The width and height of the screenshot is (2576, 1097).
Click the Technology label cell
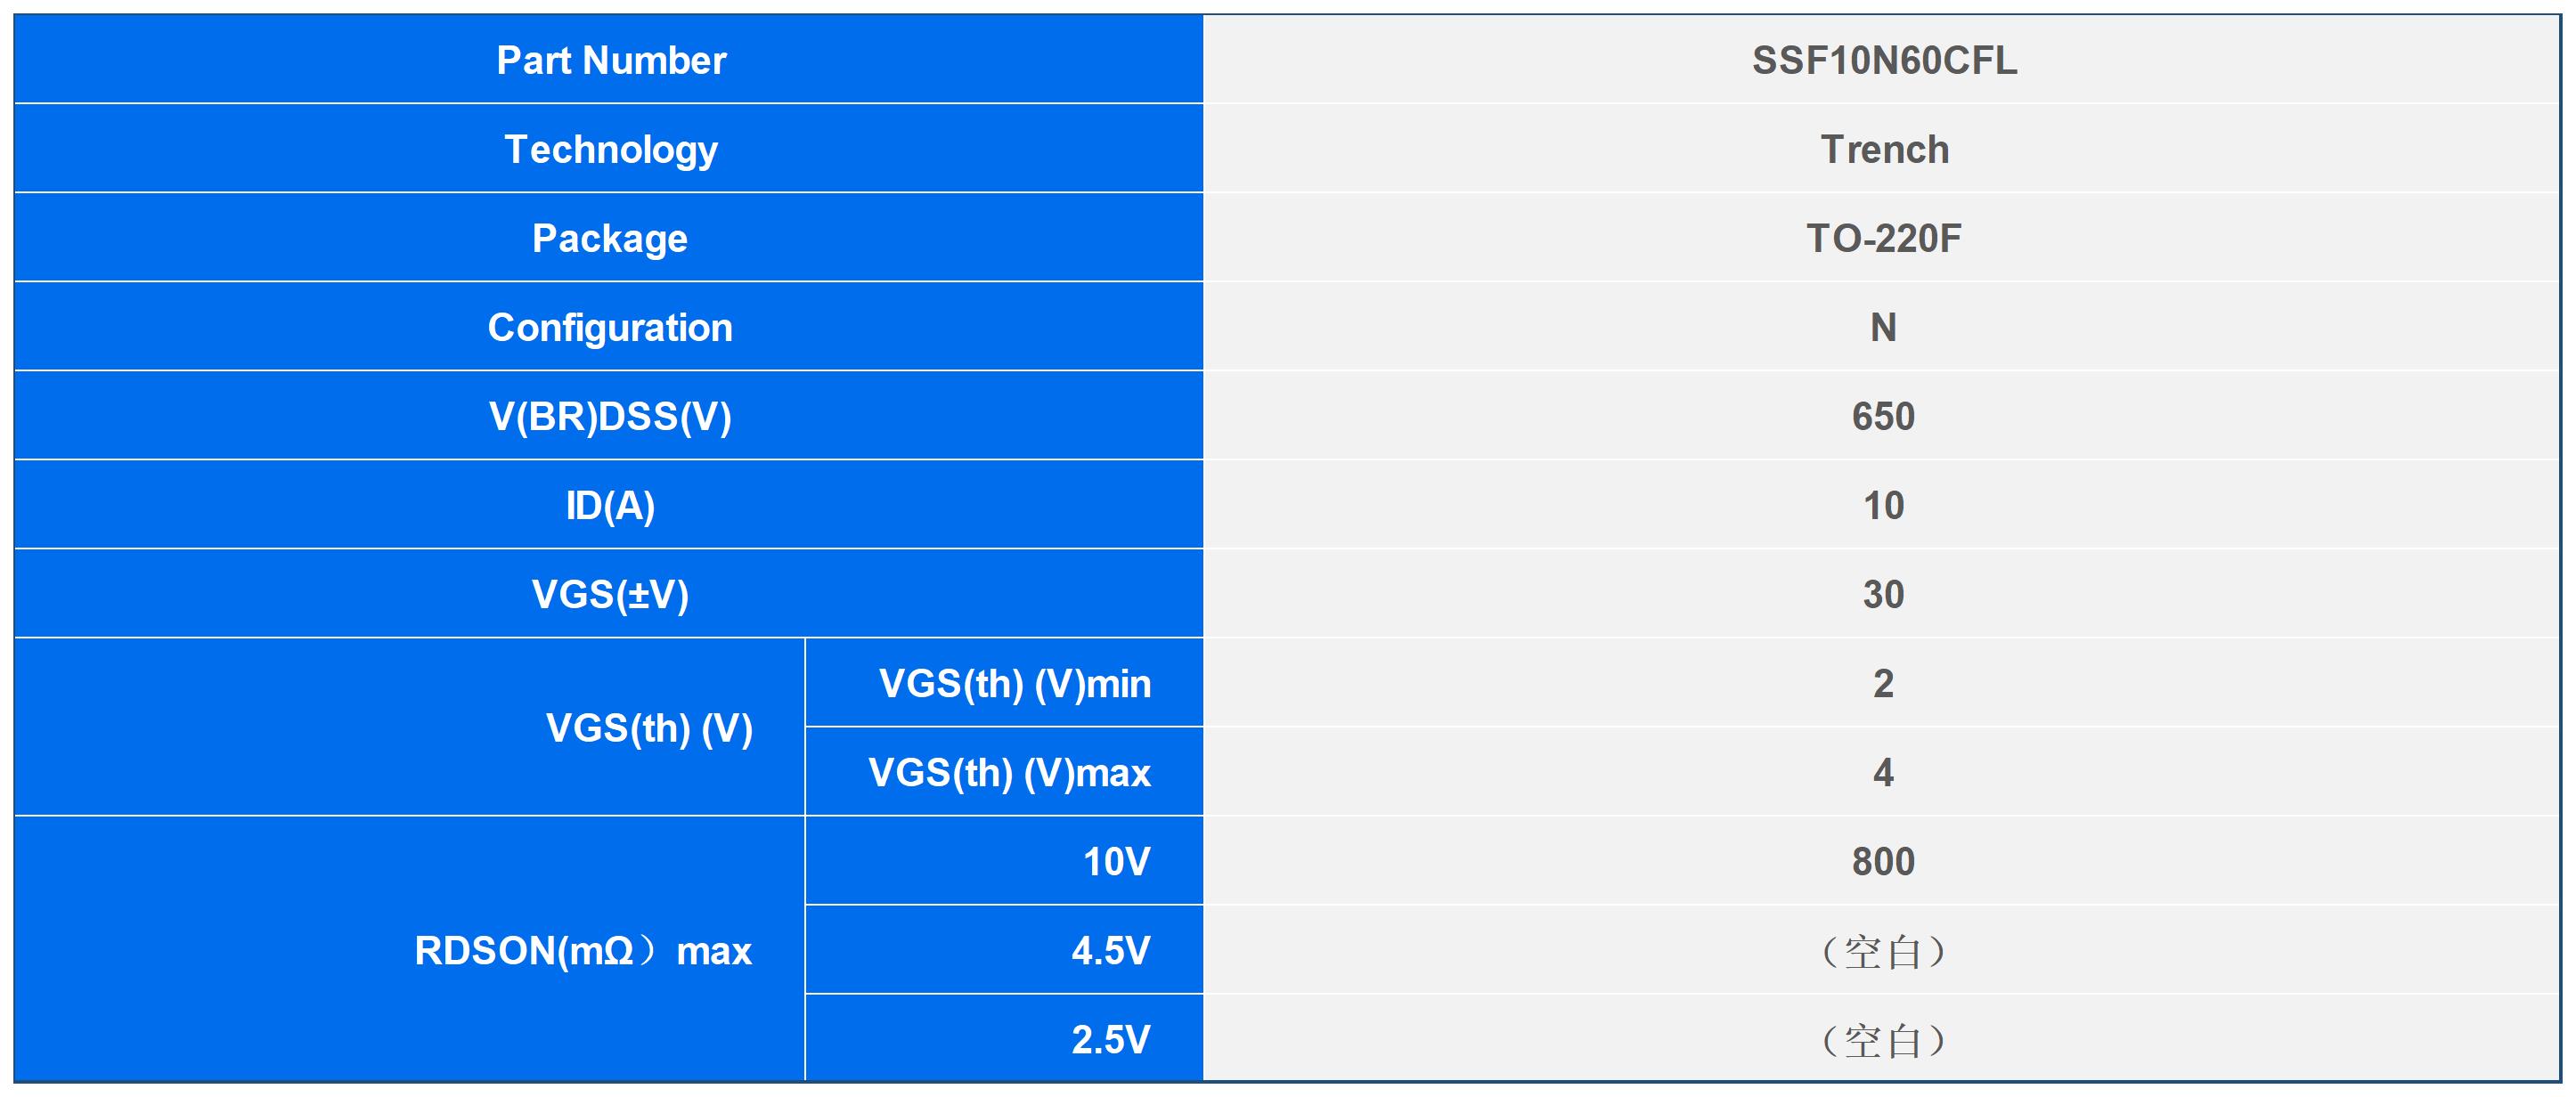pyautogui.click(x=610, y=149)
